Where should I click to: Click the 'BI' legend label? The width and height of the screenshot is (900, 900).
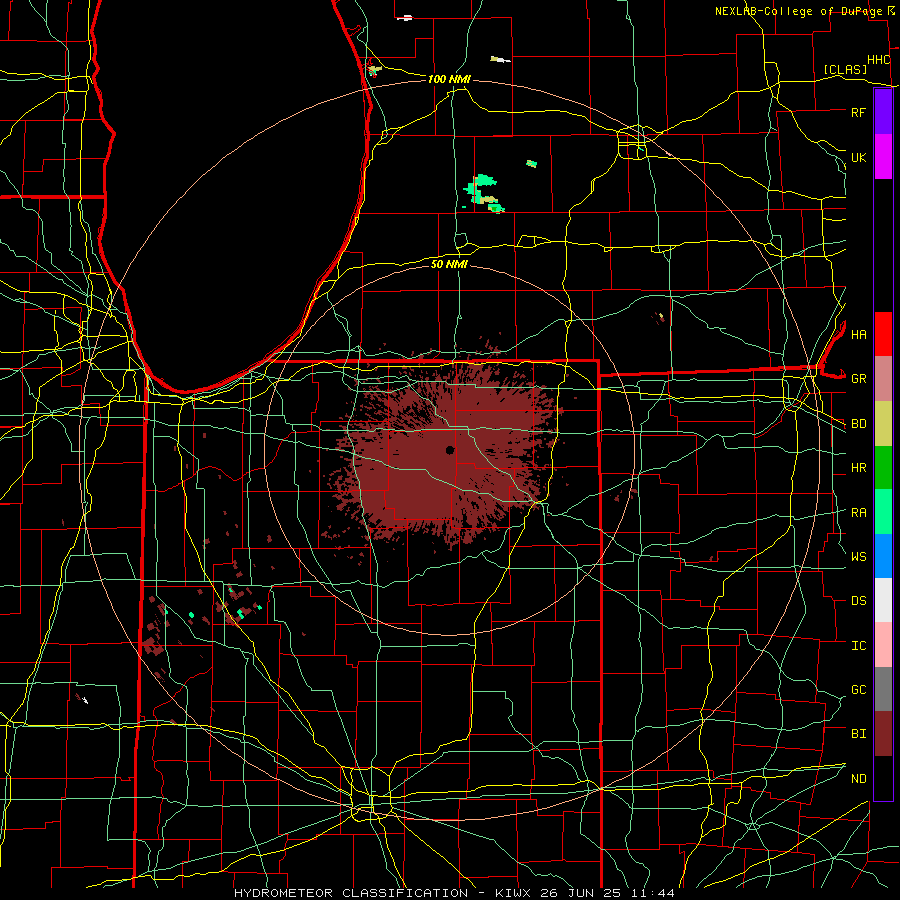pos(858,734)
